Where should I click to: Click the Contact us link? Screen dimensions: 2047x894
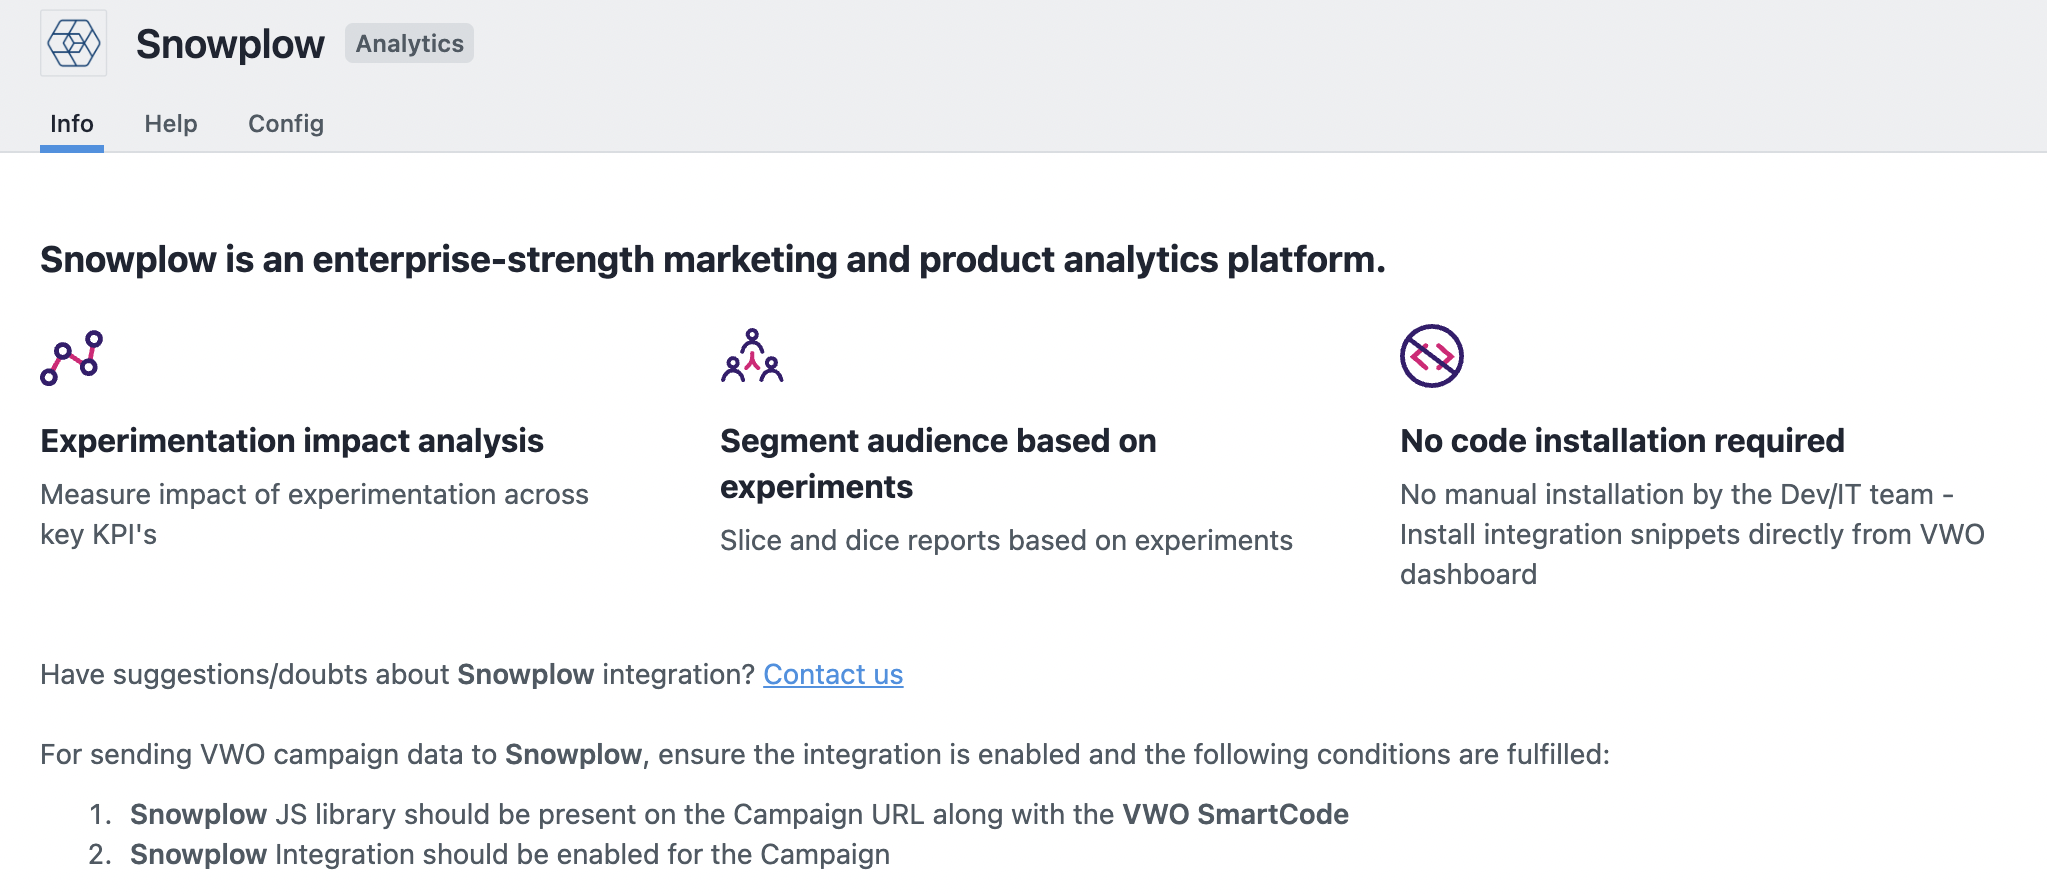pos(833,675)
